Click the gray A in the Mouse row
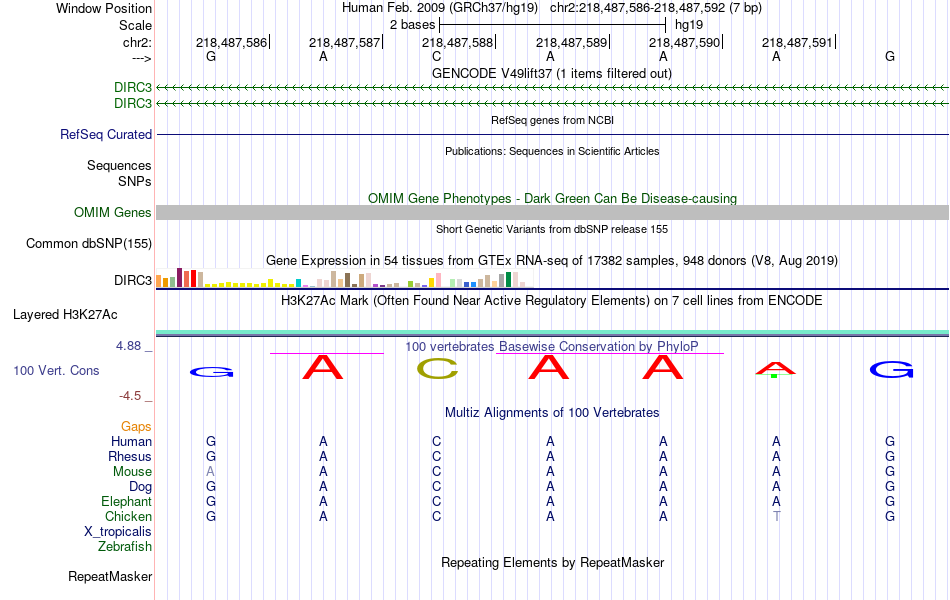This screenshot has width=950, height=600. coord(210,472)
